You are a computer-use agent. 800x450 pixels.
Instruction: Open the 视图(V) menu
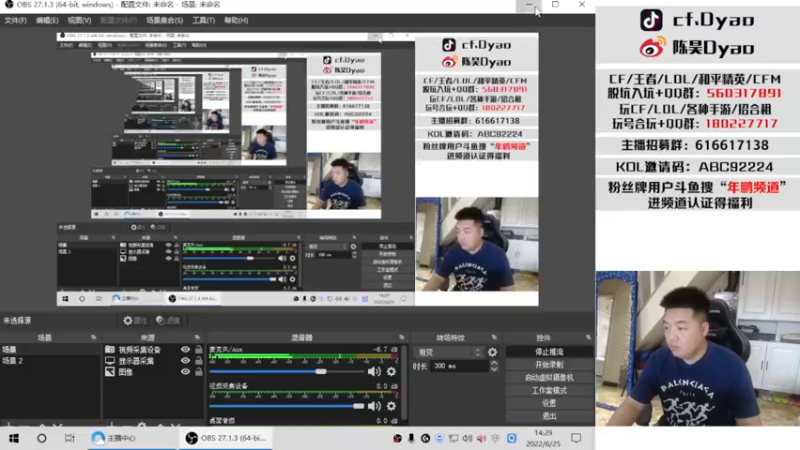[79, 20]
